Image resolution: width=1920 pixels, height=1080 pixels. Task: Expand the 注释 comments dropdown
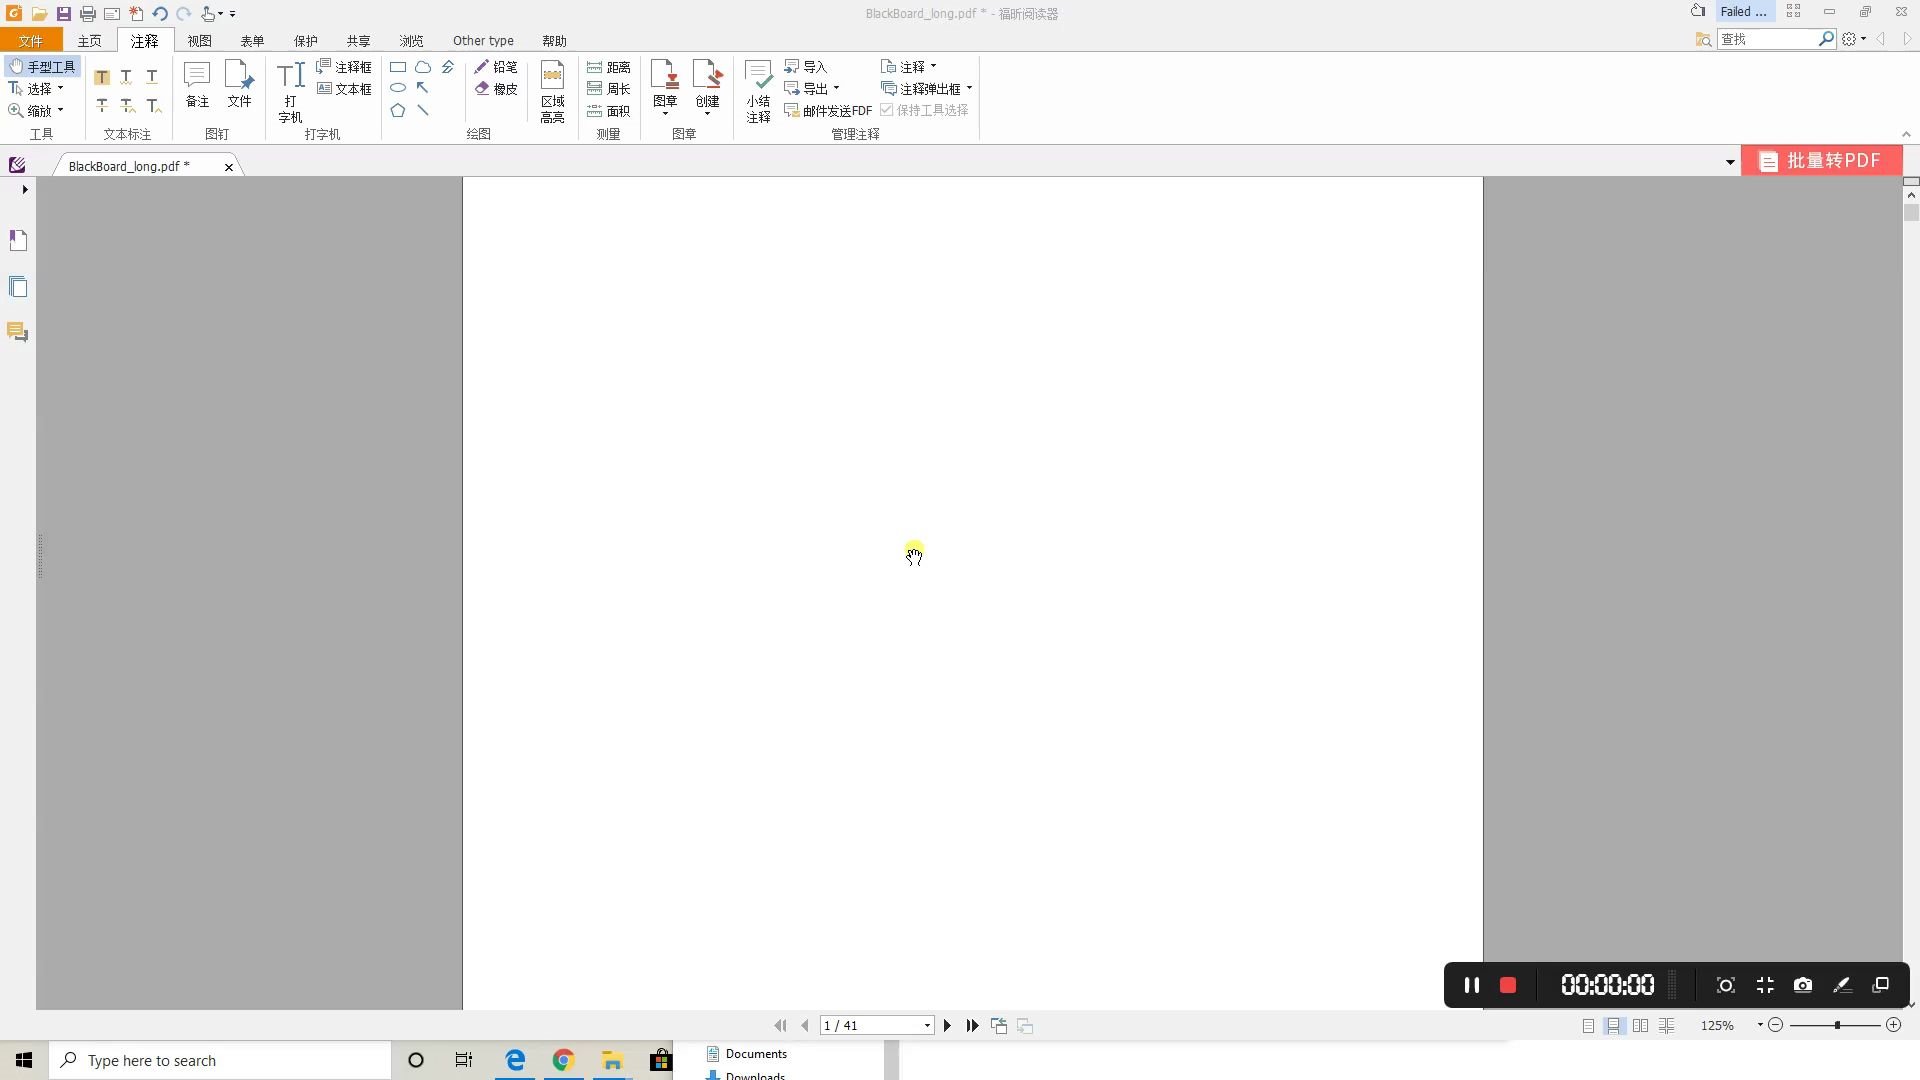[x=933, y=67]
